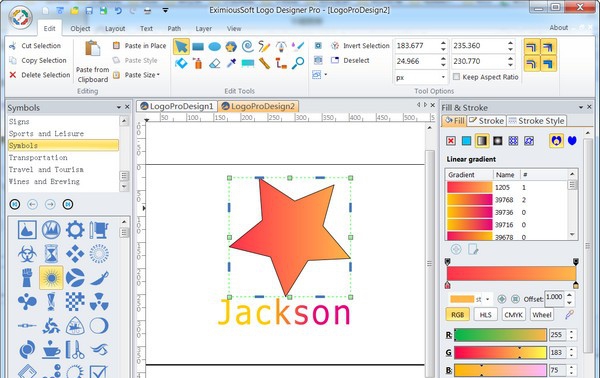This screenshot has height=378, width=600.
Task: Set fill to no paint
Action: click(451, 141)
